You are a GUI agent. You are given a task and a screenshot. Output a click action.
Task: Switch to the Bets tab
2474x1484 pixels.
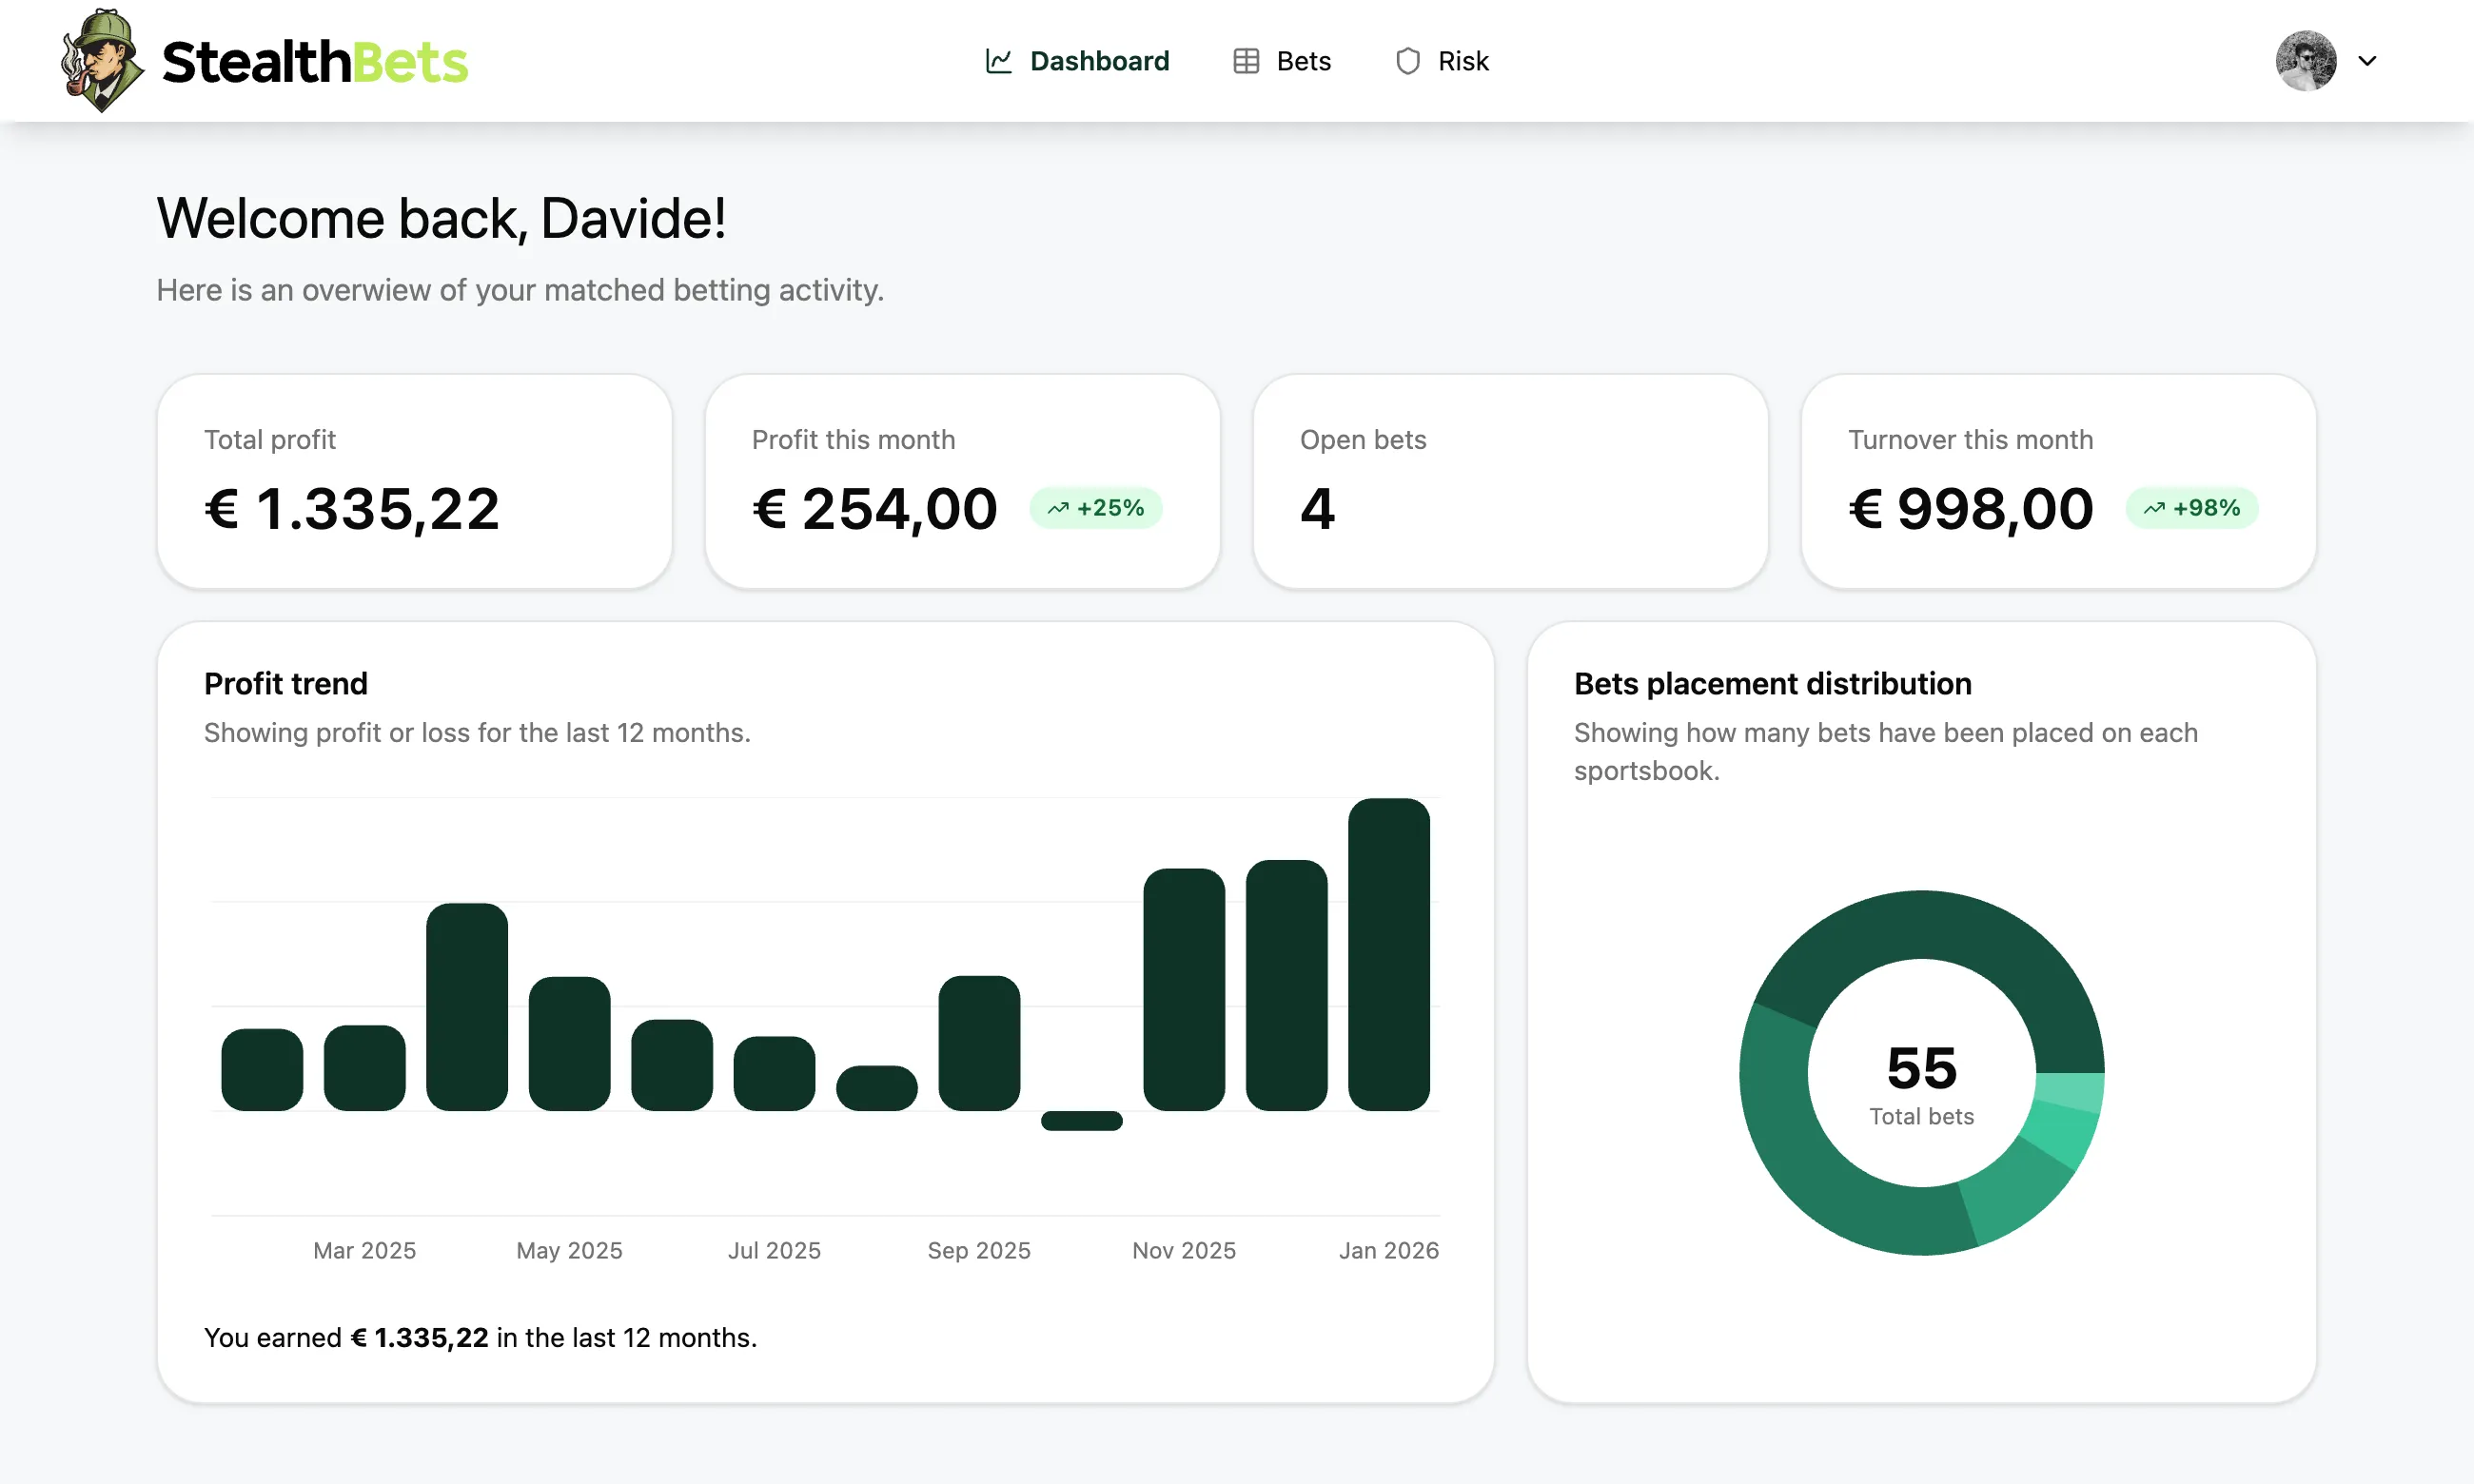coord(1302,60)
